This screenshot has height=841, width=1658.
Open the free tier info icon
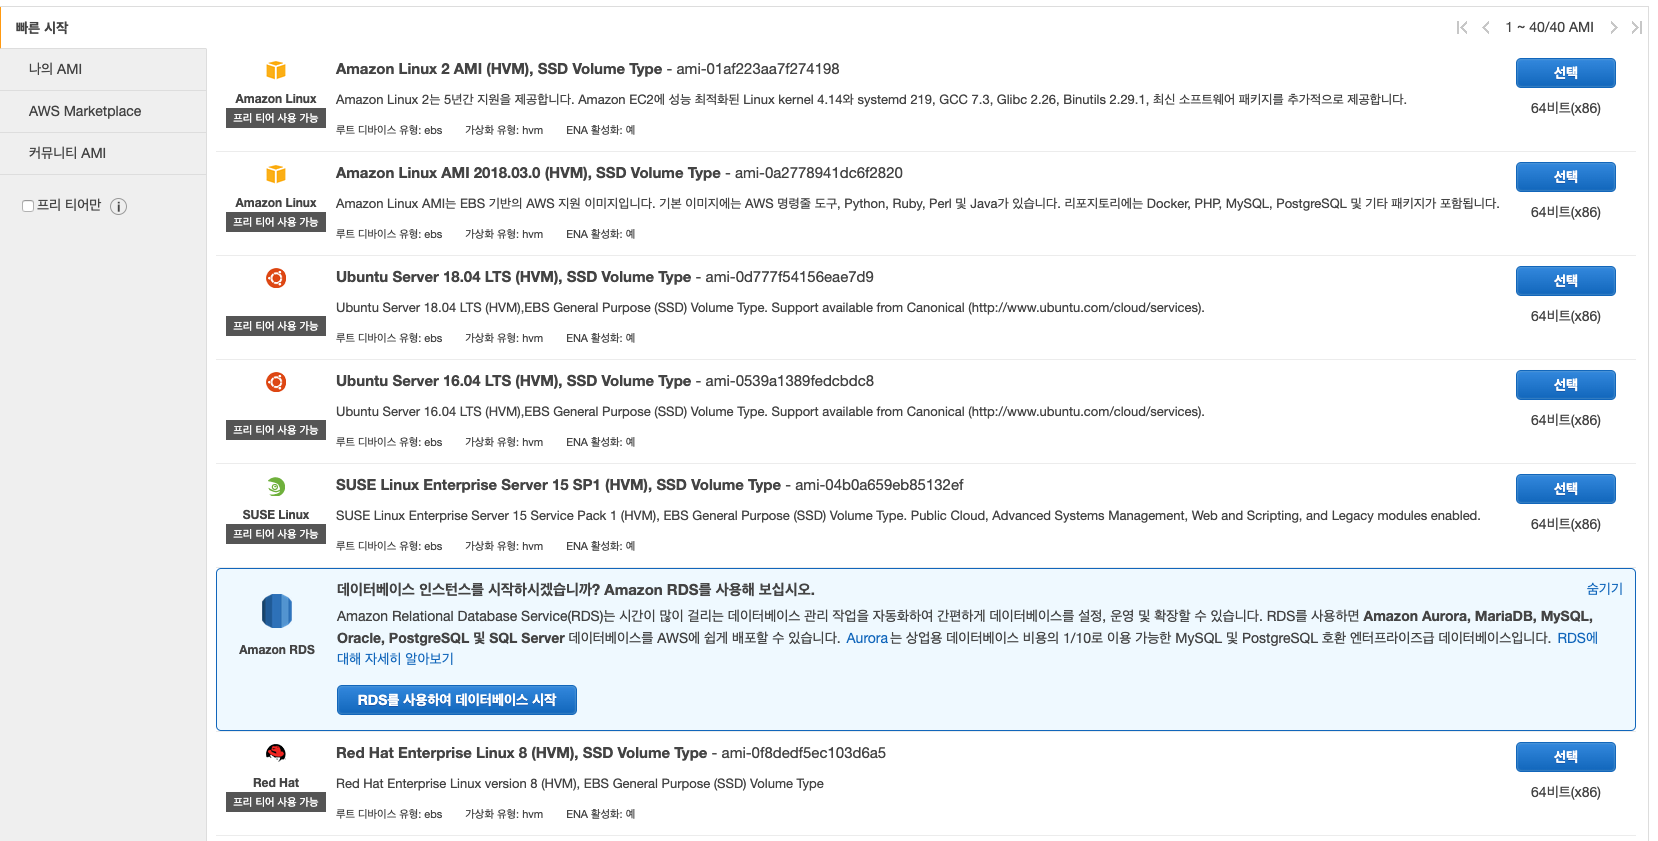[x=118, y=207]
